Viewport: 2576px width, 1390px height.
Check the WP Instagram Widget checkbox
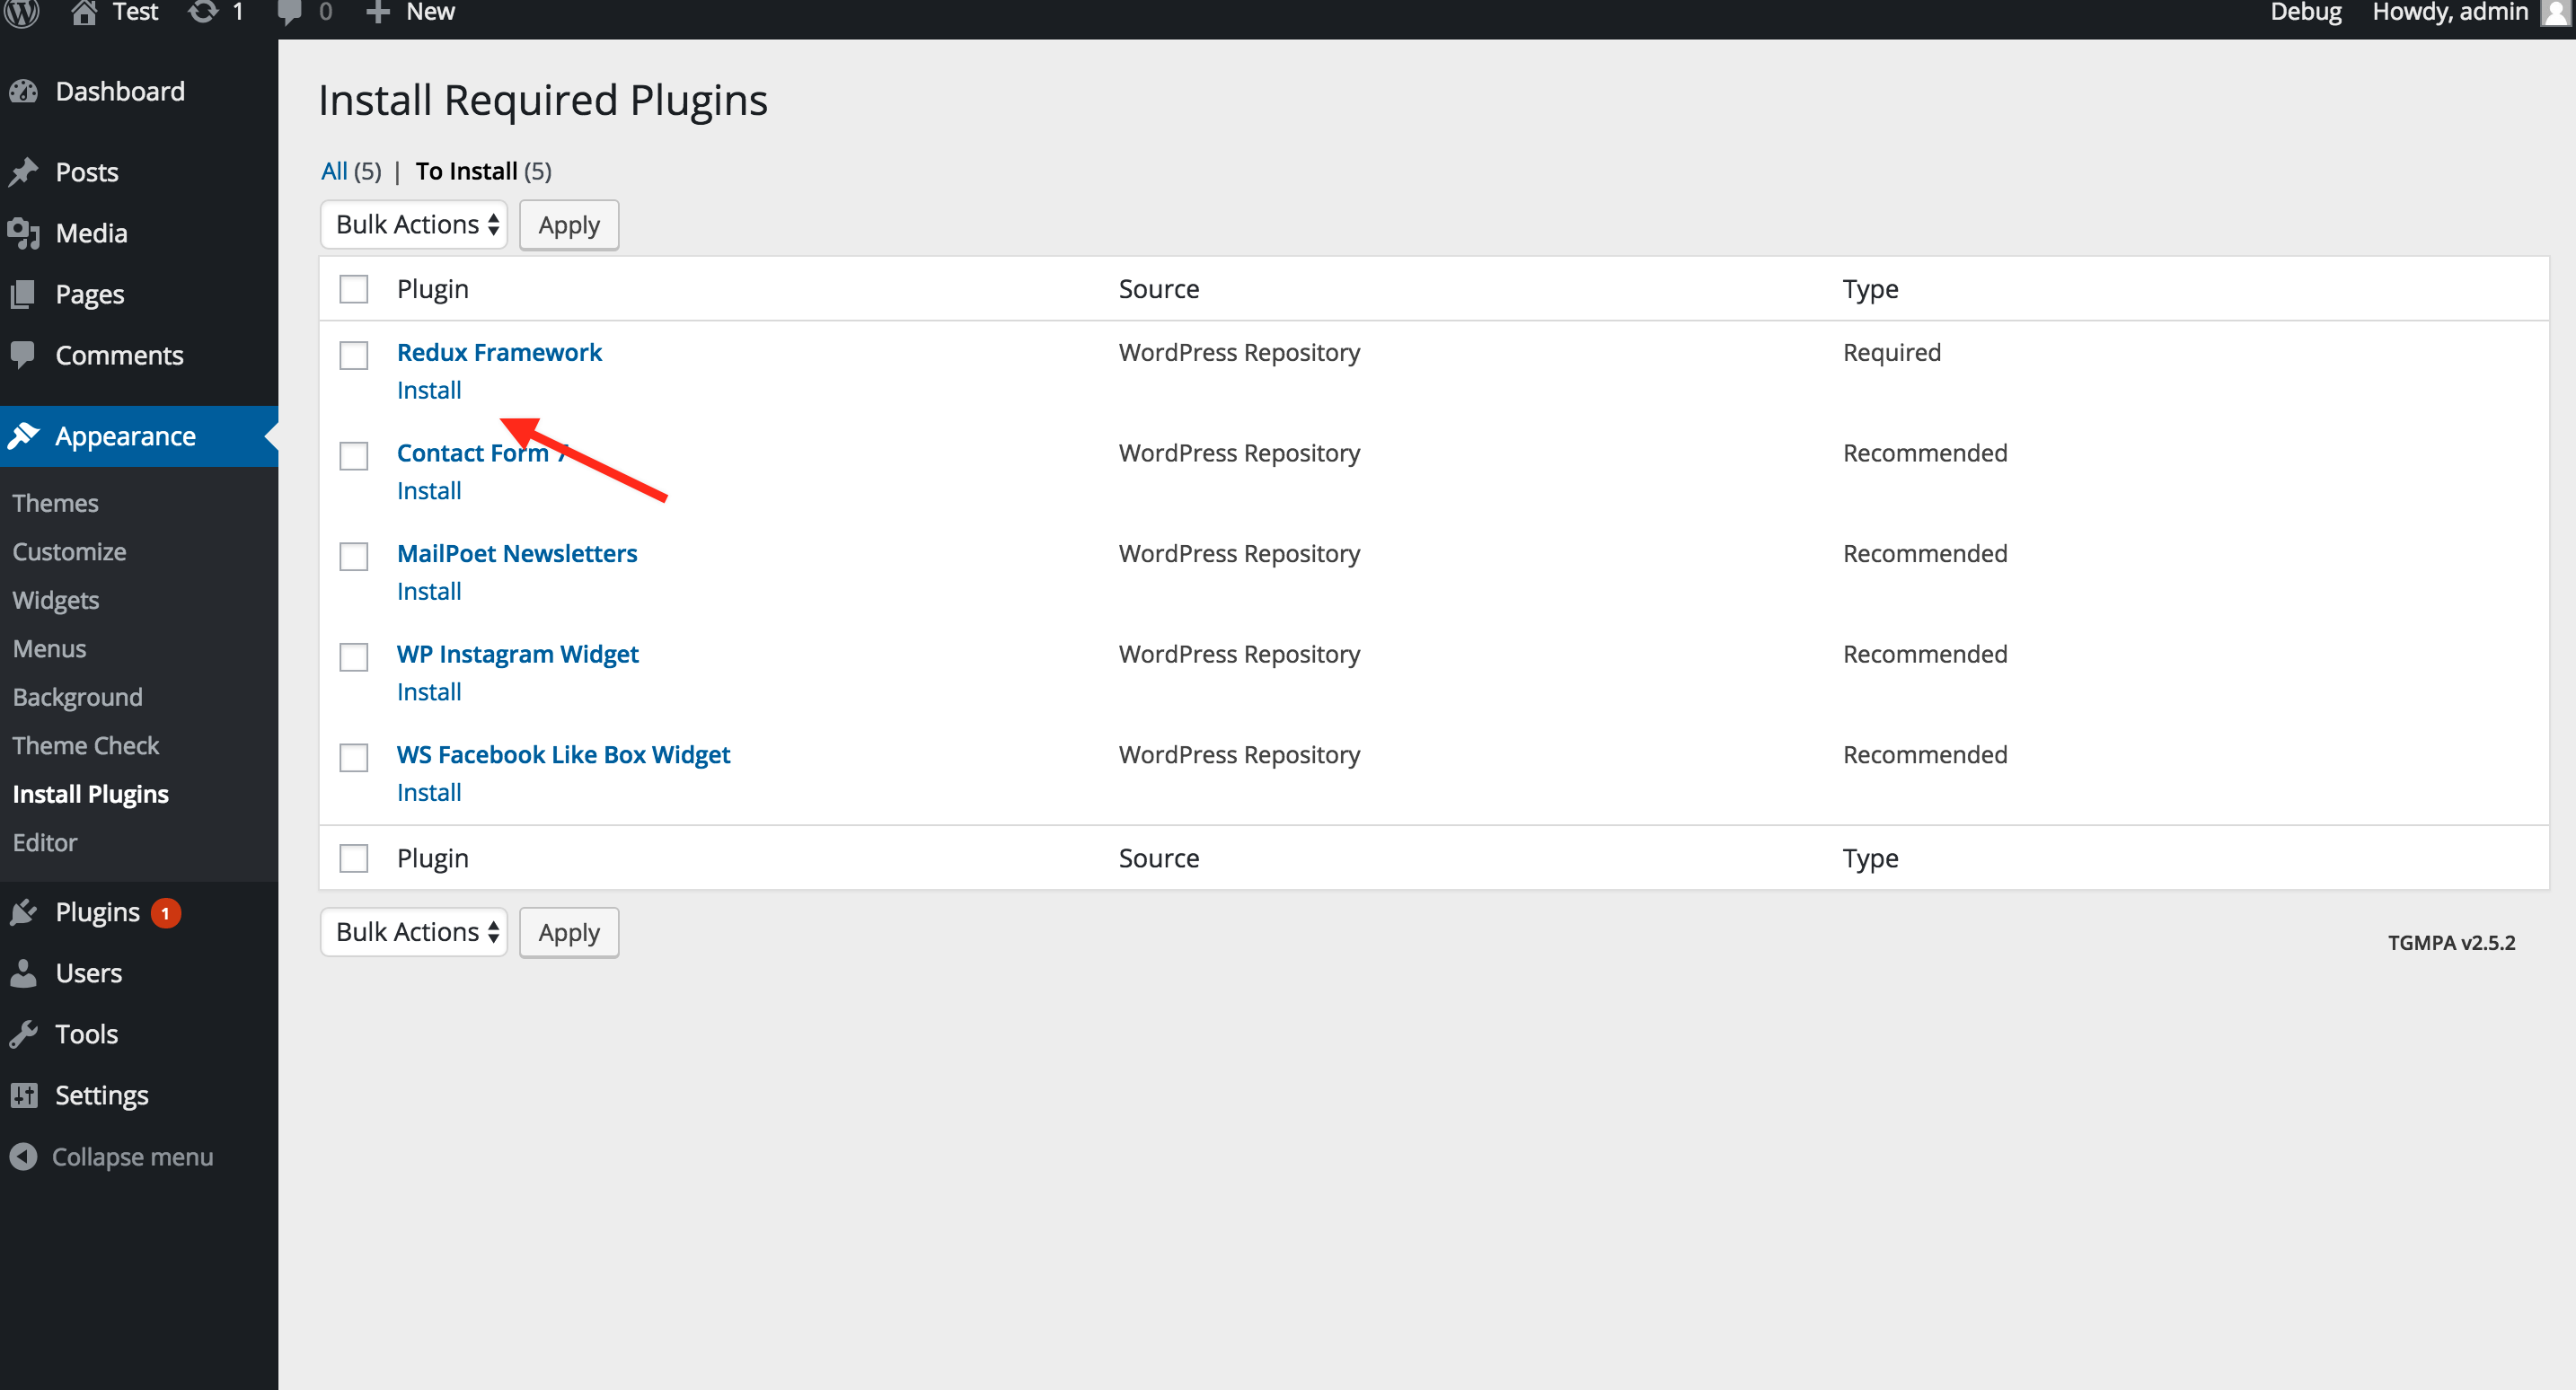pos(353,657)
